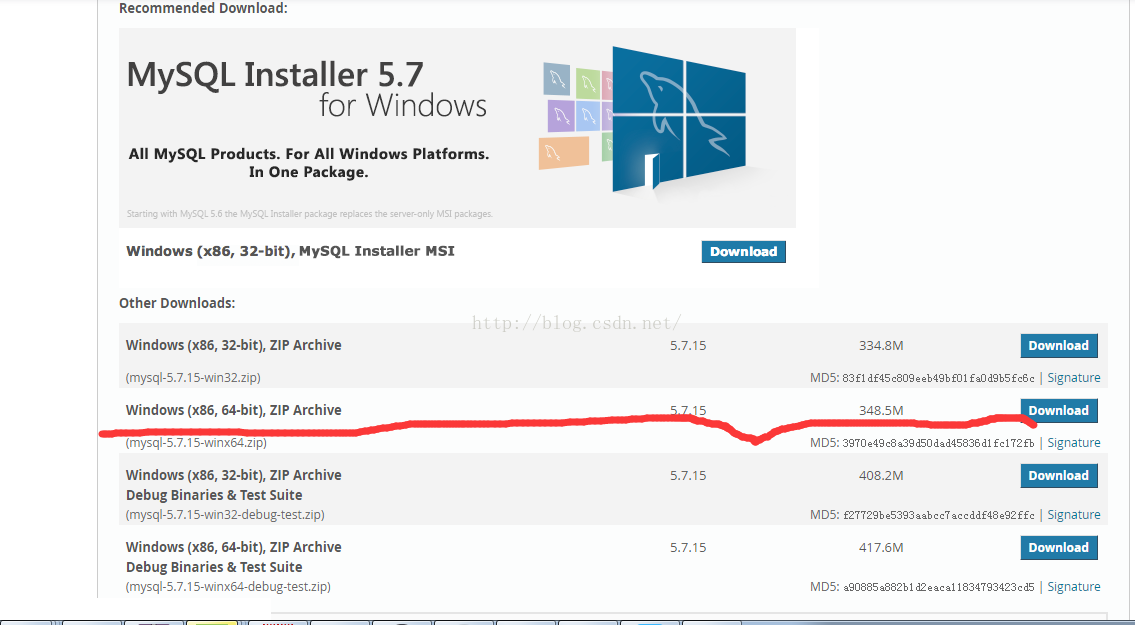The width and height of the screenshot is (1135, 625).
Task: Click version '5.7.15' in the 334.8M row
Action: (x=688, y=345)
